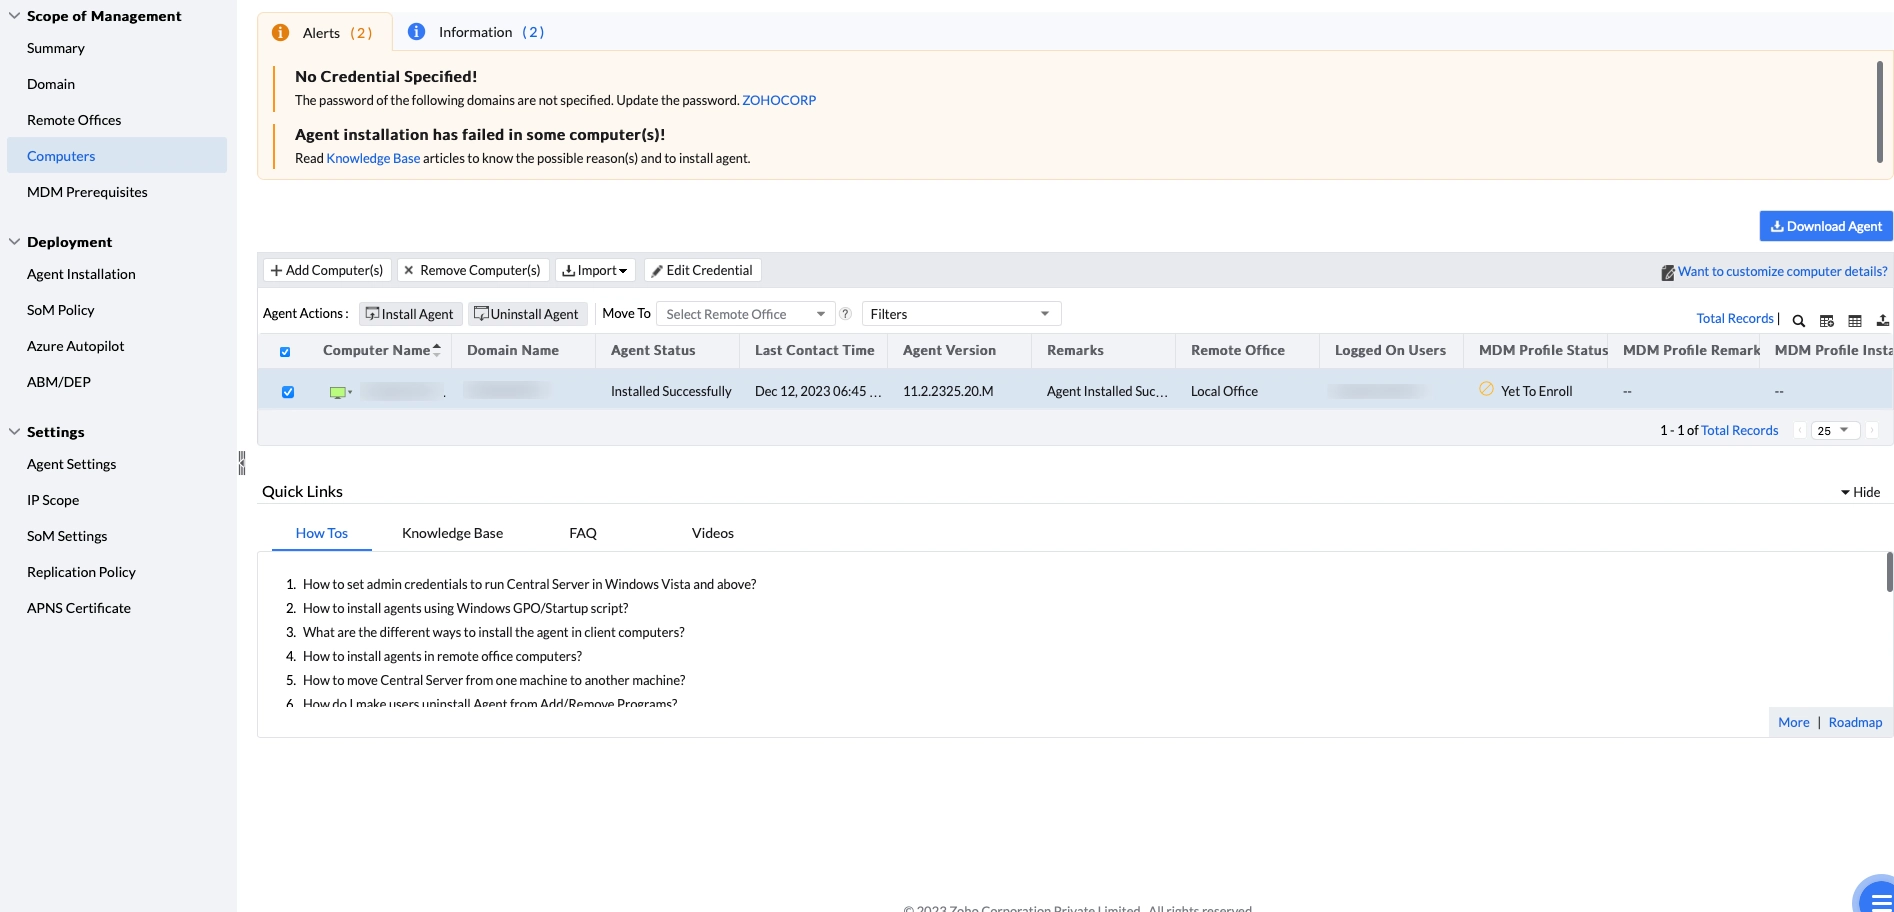Viewport: 1894px width, 912px height.
Task: Click the search icon above the computers table
Action: [x=1798, y=321]
